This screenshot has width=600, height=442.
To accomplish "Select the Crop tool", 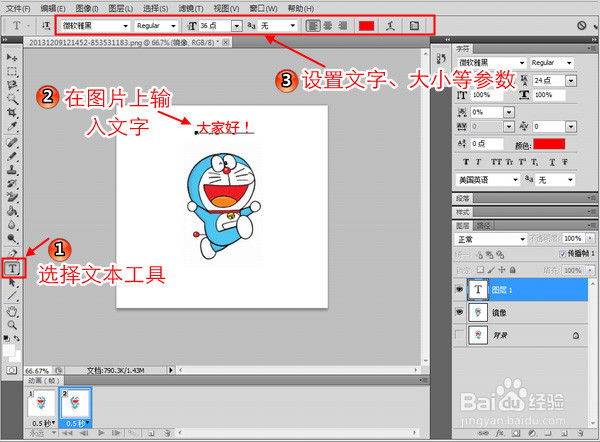I will [12, 113].
